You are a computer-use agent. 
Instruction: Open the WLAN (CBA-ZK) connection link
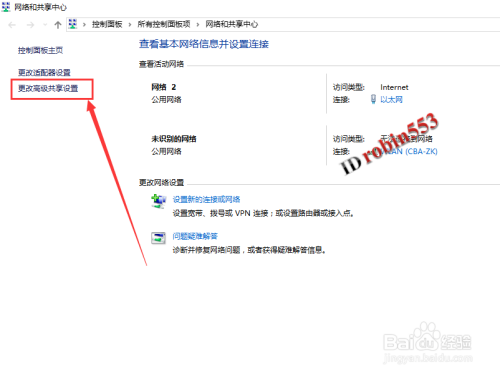coord(409,152)
